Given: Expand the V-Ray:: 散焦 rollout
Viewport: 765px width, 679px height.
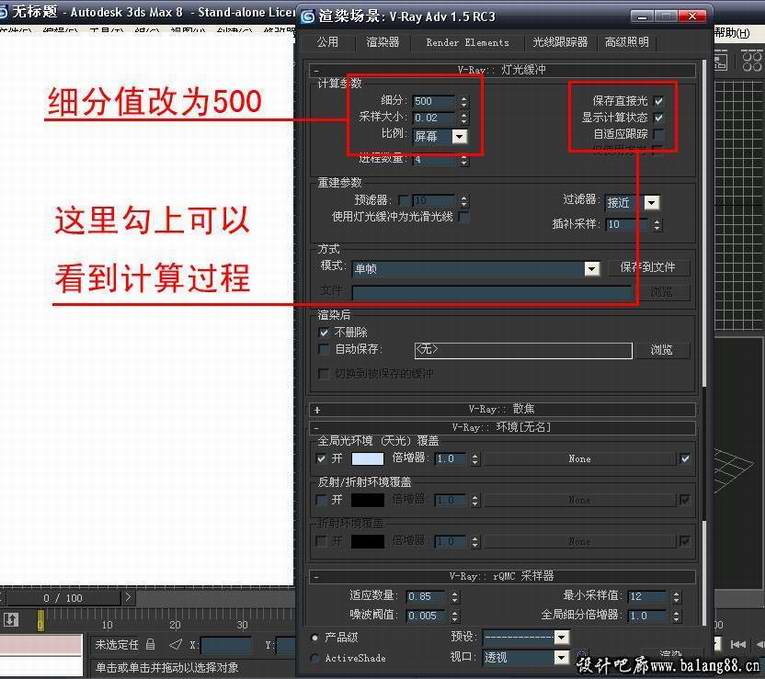Looking at the screenshot, I should (503, 409).
